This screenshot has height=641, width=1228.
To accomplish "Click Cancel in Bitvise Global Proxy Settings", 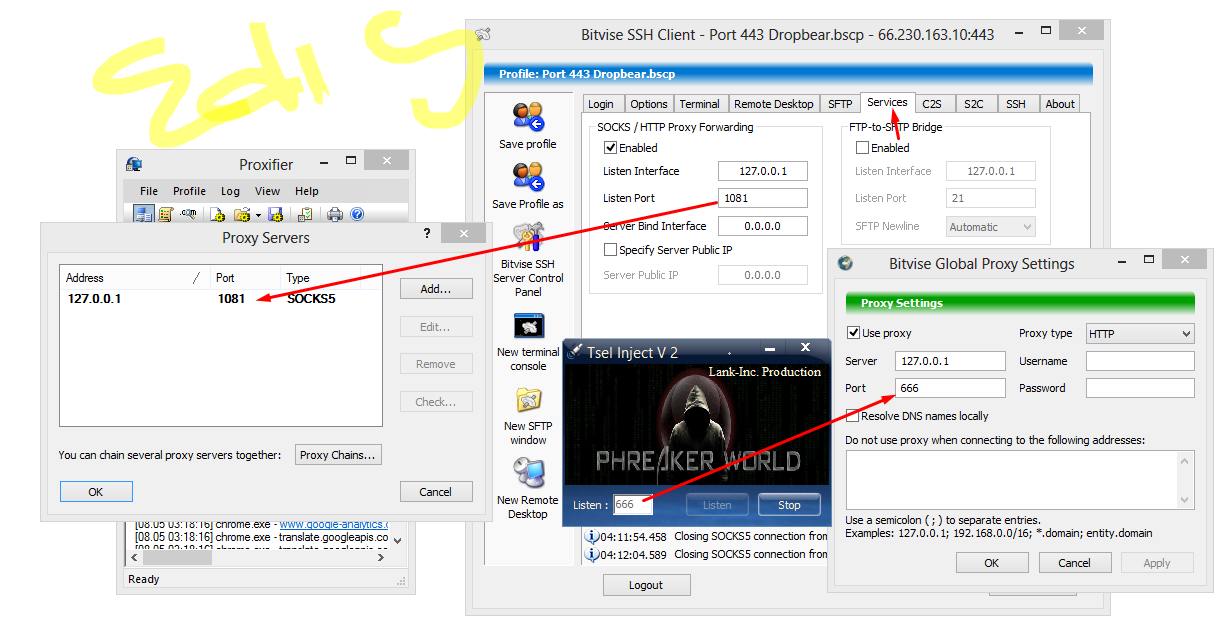I will coord(1075,563).
